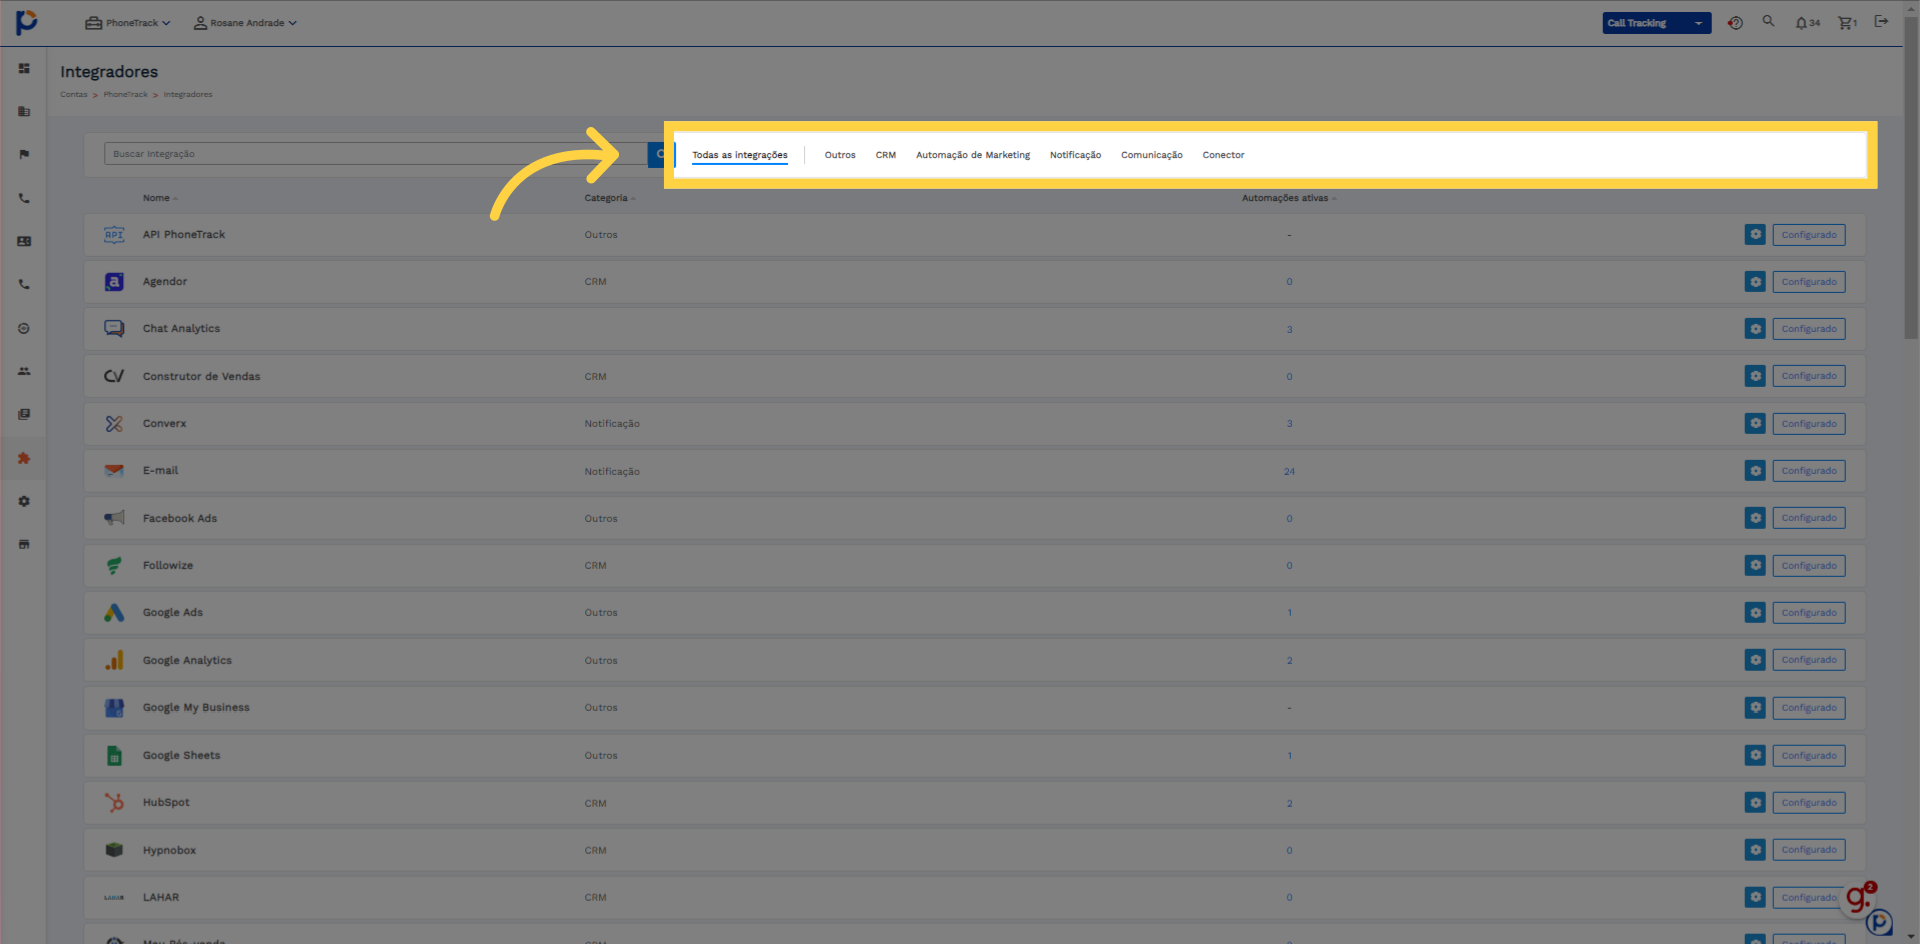This screenshot has width=1920, height=944.
Task: Open the Call Tracking product dropdown
Action: coord(1657,23)
